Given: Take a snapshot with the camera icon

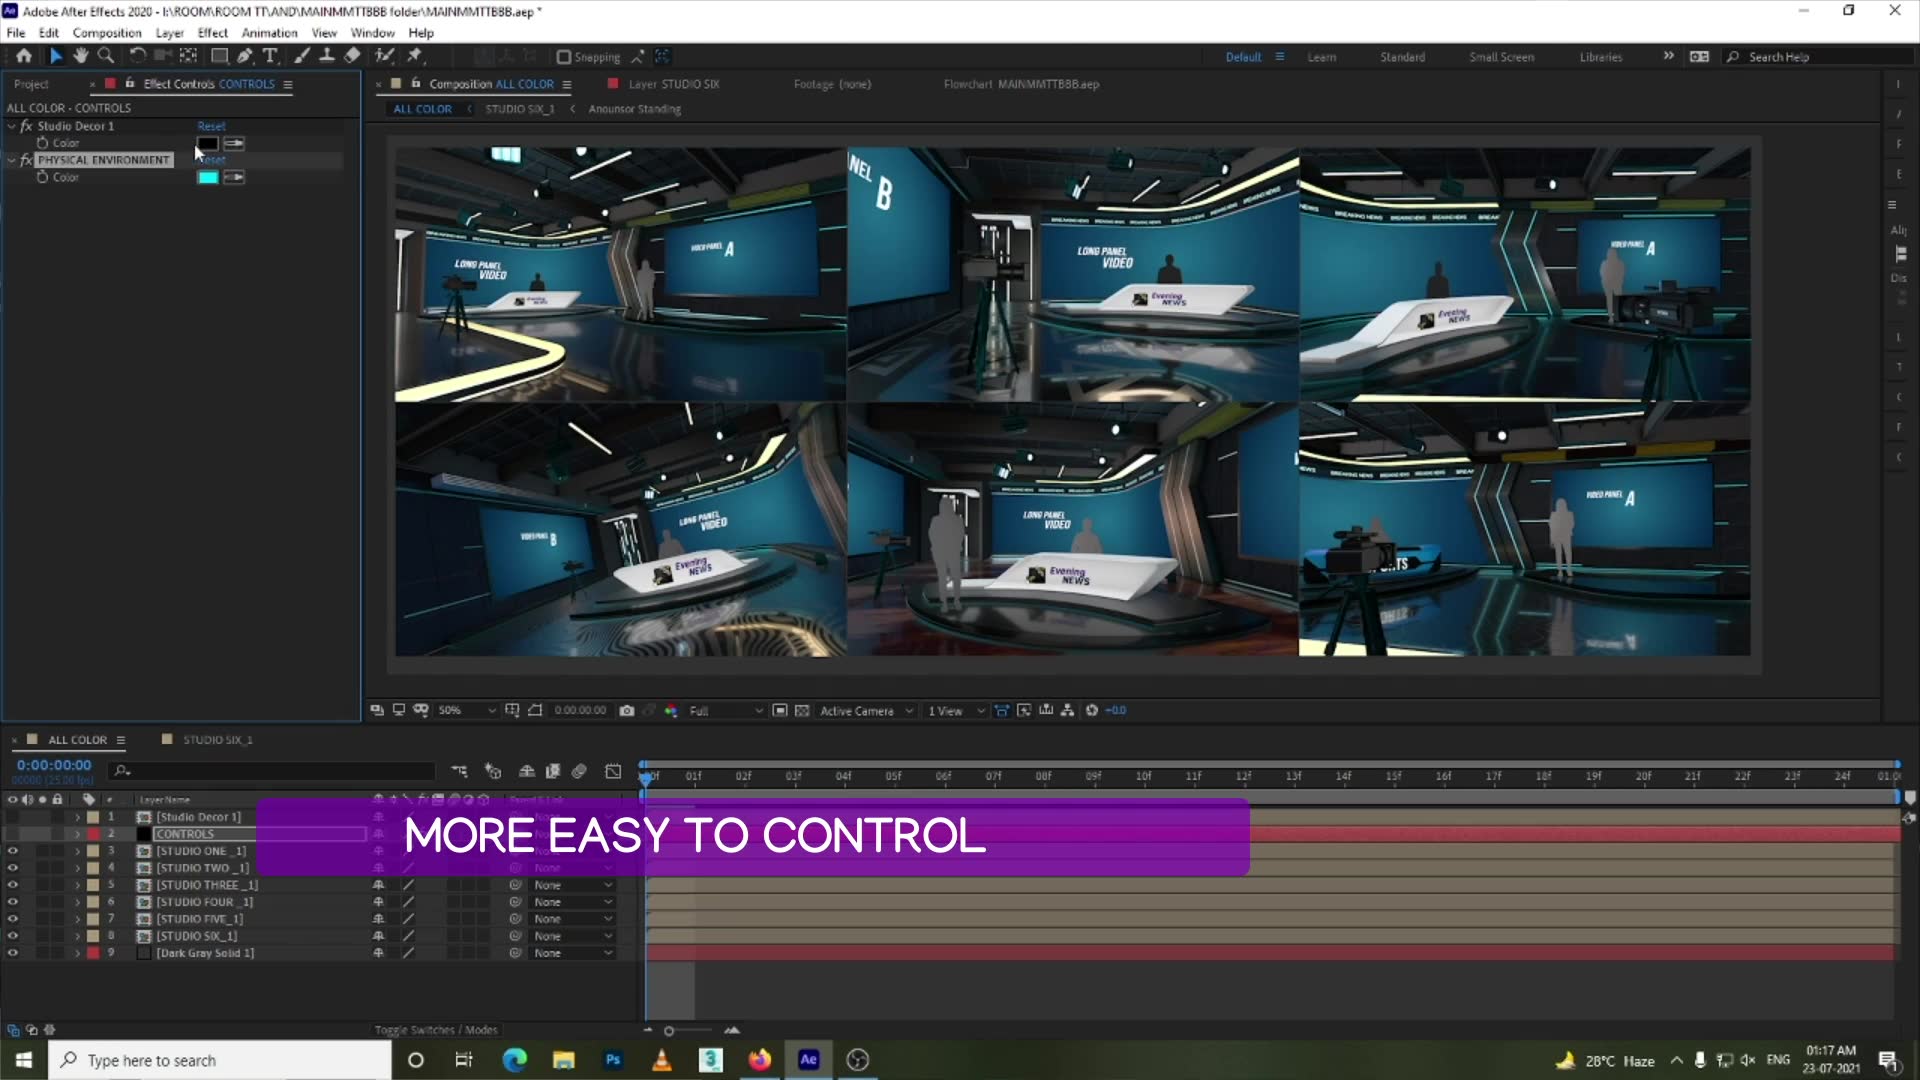Looking at the screenshot, I should (x=627, y=711).
